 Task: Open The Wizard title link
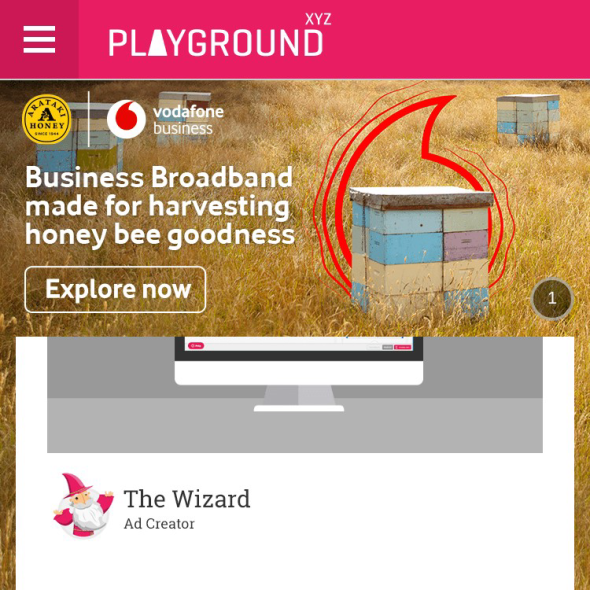187,499
